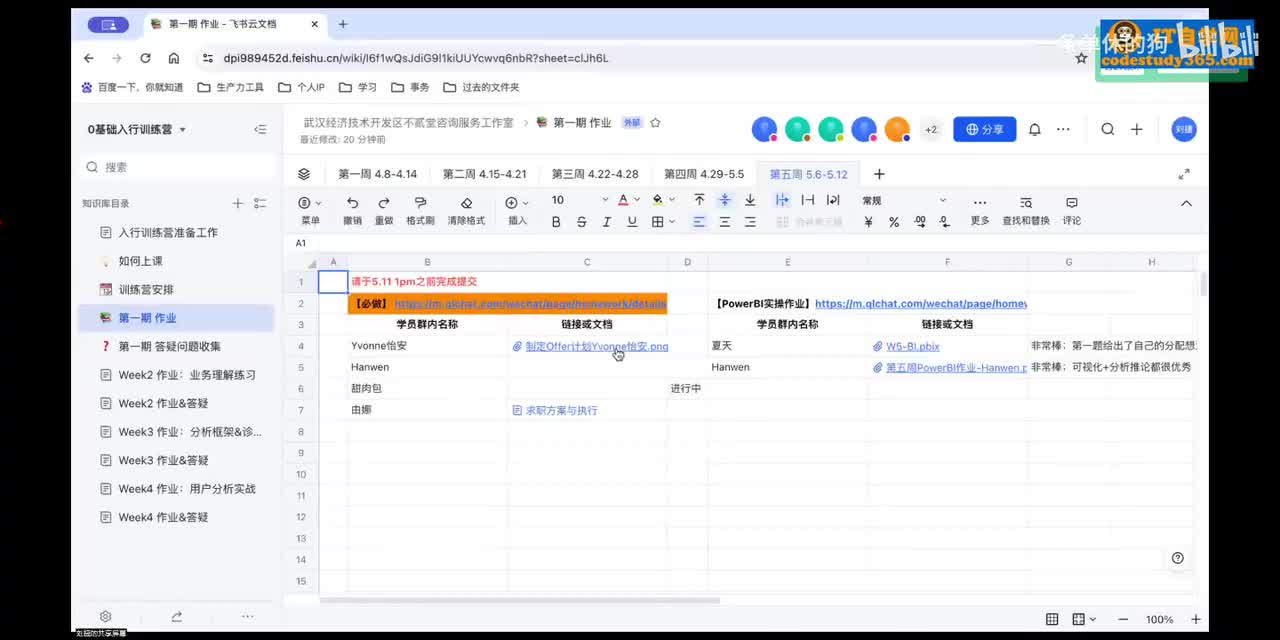Click the 分享 share button
This screenshot has height=640, width=1280.
click(x=985, y=129)
